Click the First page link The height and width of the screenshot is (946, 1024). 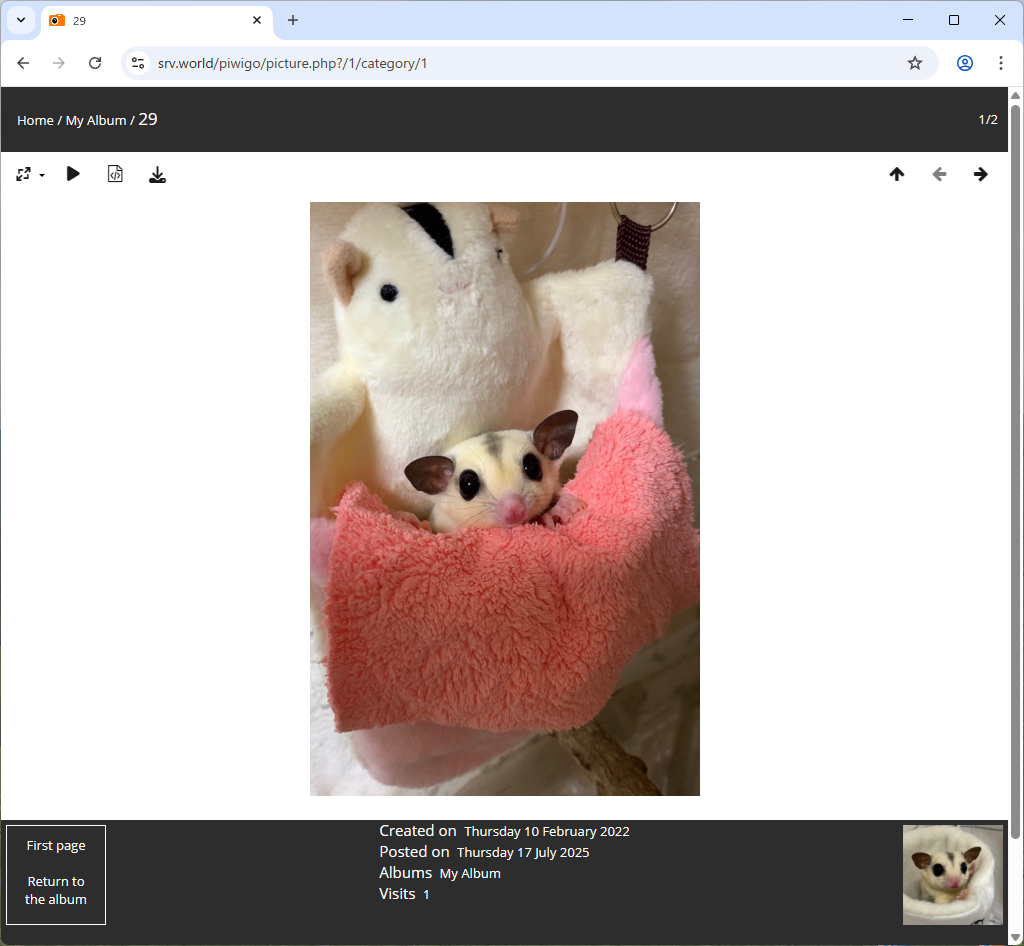coord(56,845)
